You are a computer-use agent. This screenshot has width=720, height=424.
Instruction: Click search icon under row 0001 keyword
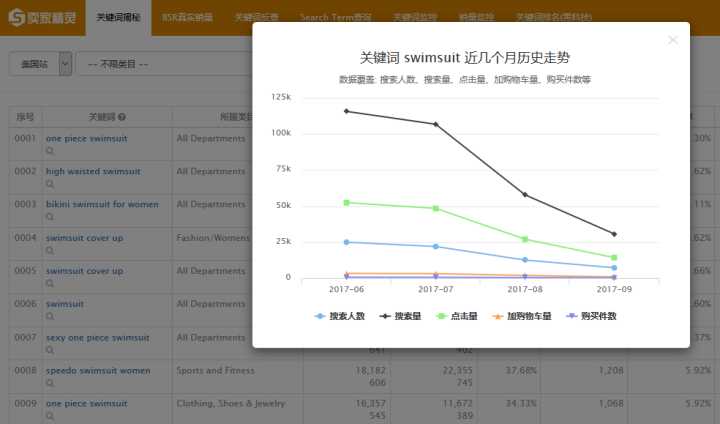[x=50, y=151]
